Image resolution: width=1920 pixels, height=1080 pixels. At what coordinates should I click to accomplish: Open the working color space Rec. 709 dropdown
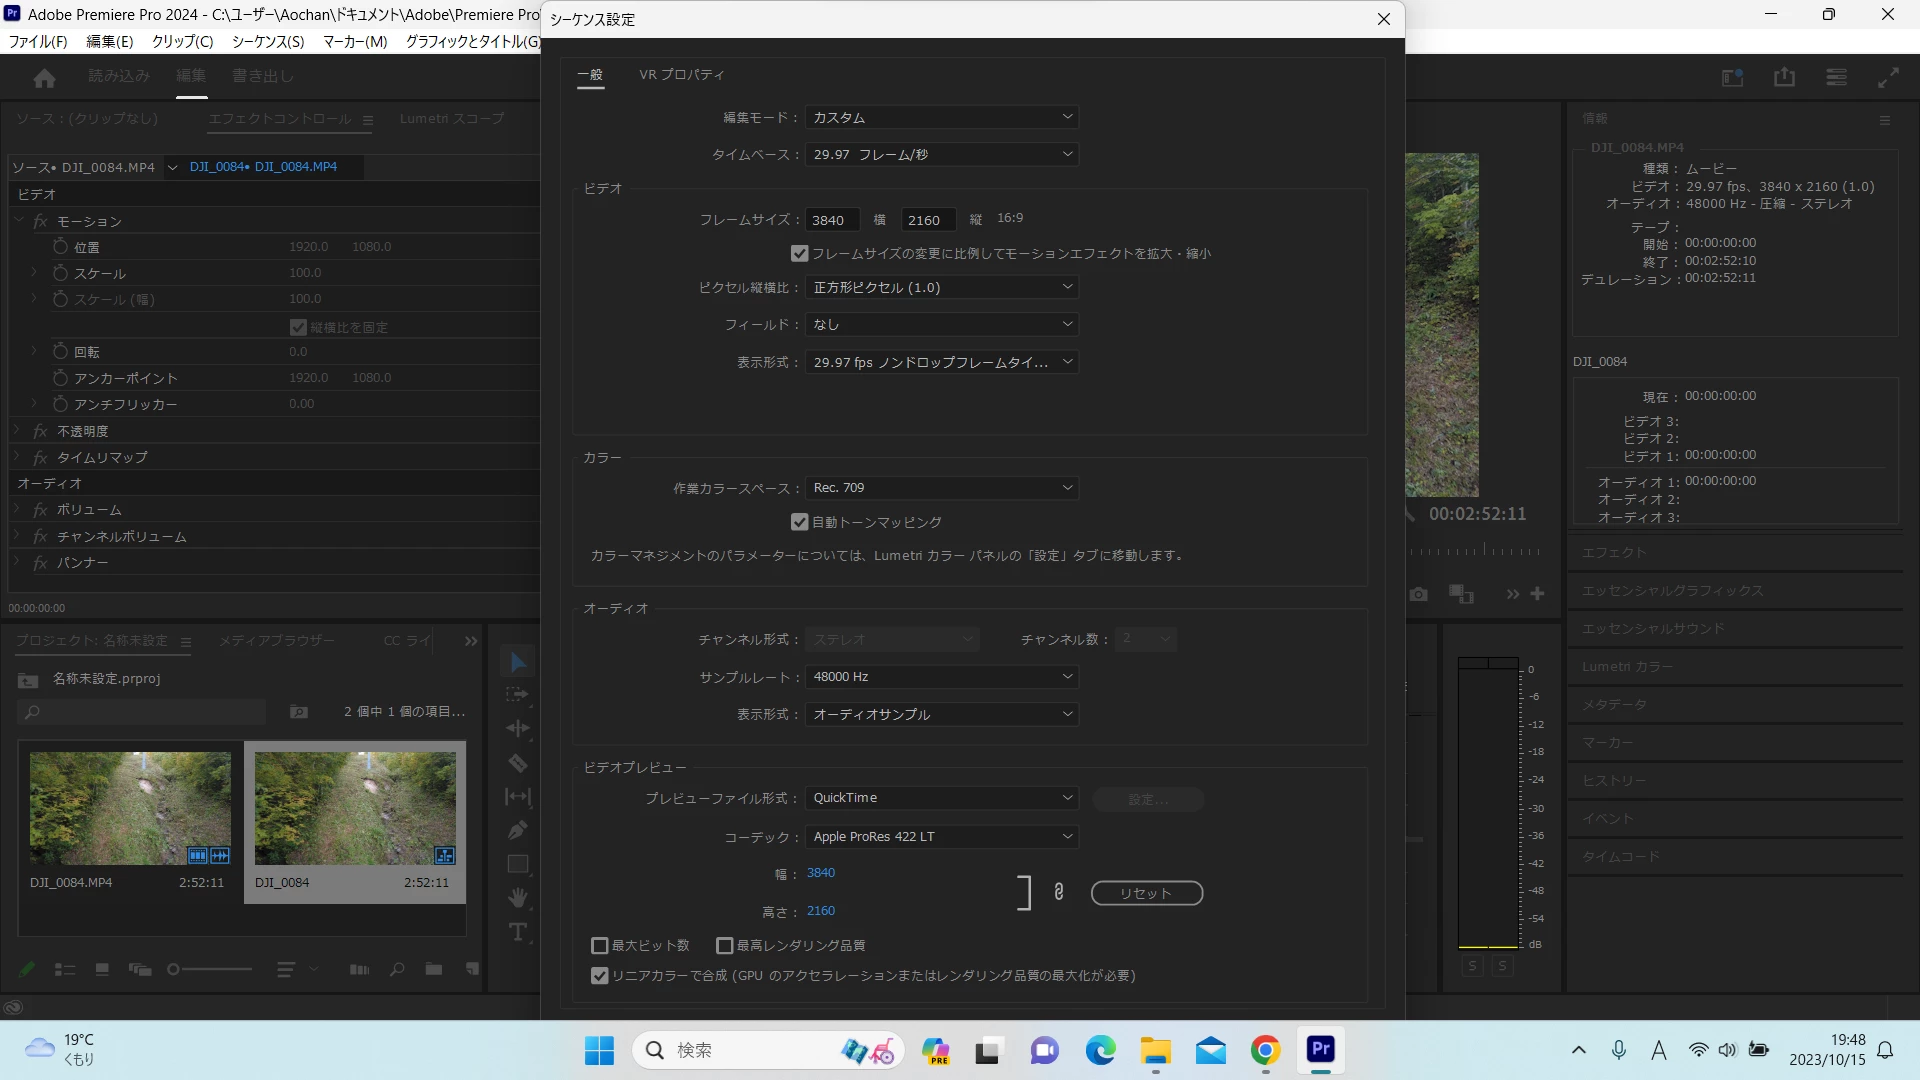click(941, 488)
